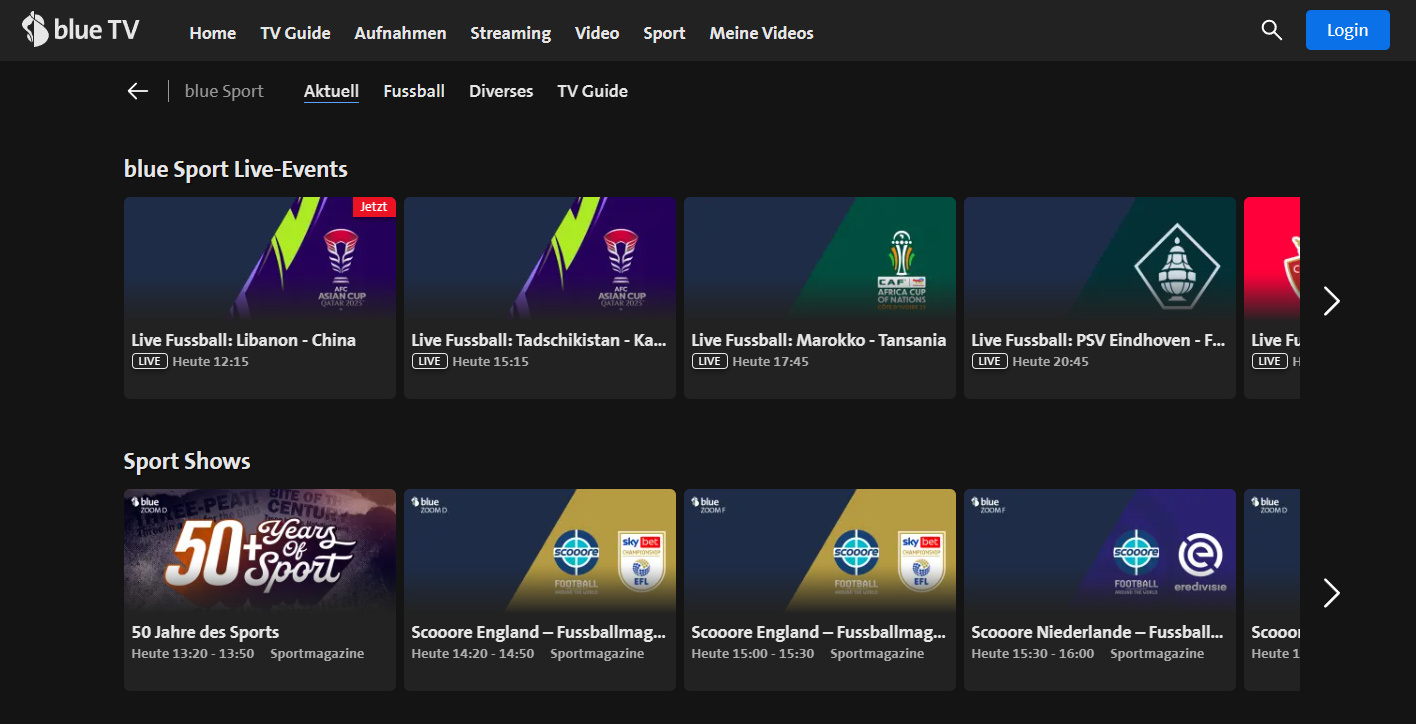This screenshot has height=724, width=1416.
Task: Click the LIVE badge beside Heute 20:45
Action: 989,361
